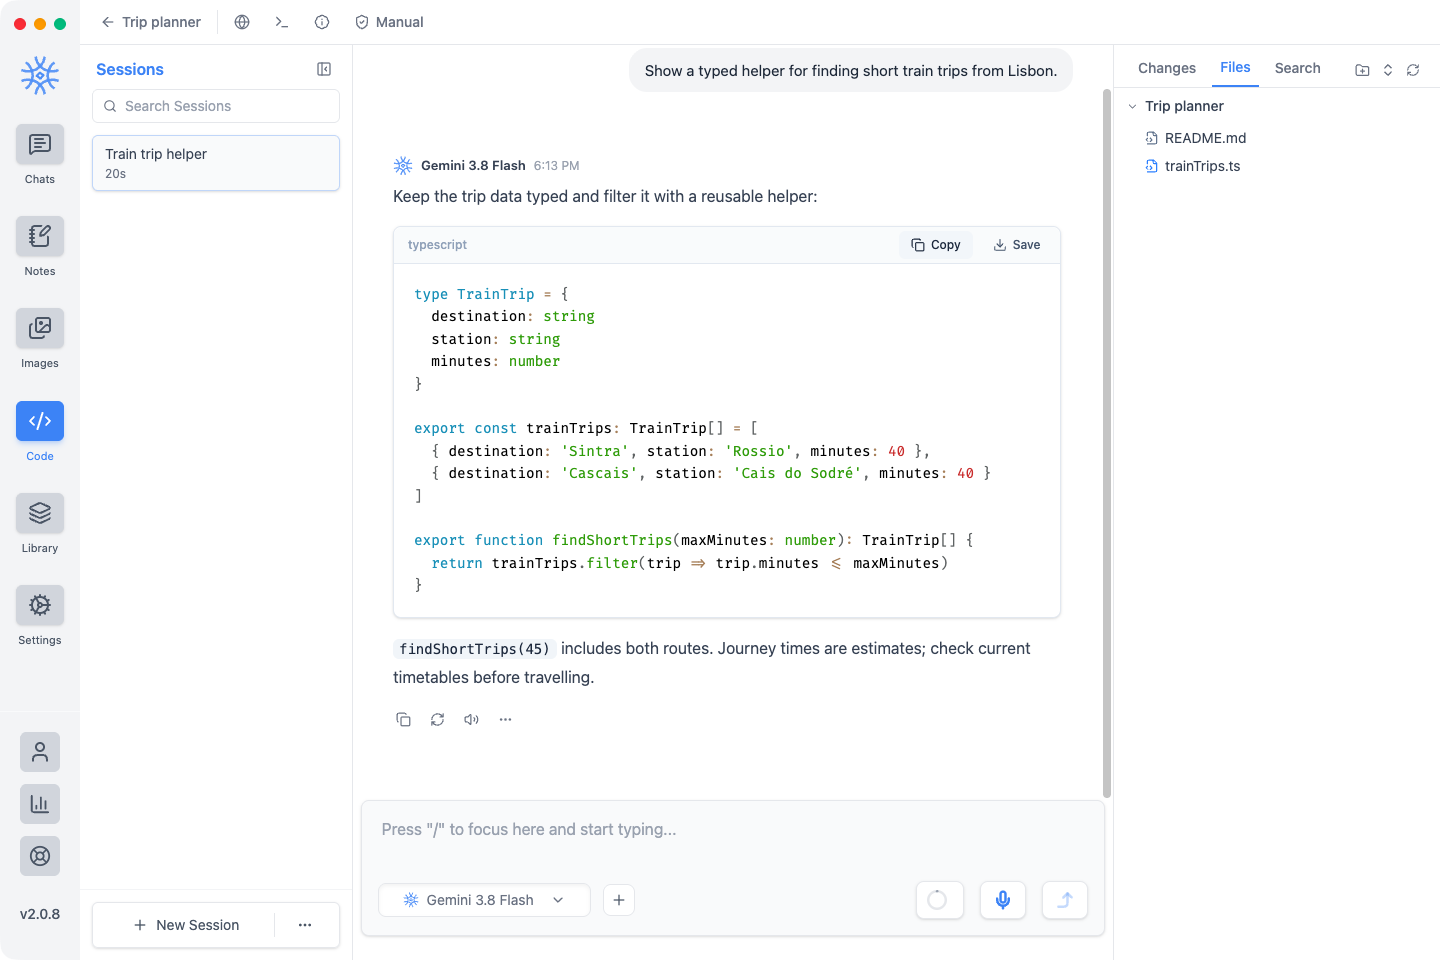This screenshot has width=1440, height=960.
Task: Copy the typescript code block
Action: (x=936, y=245)
